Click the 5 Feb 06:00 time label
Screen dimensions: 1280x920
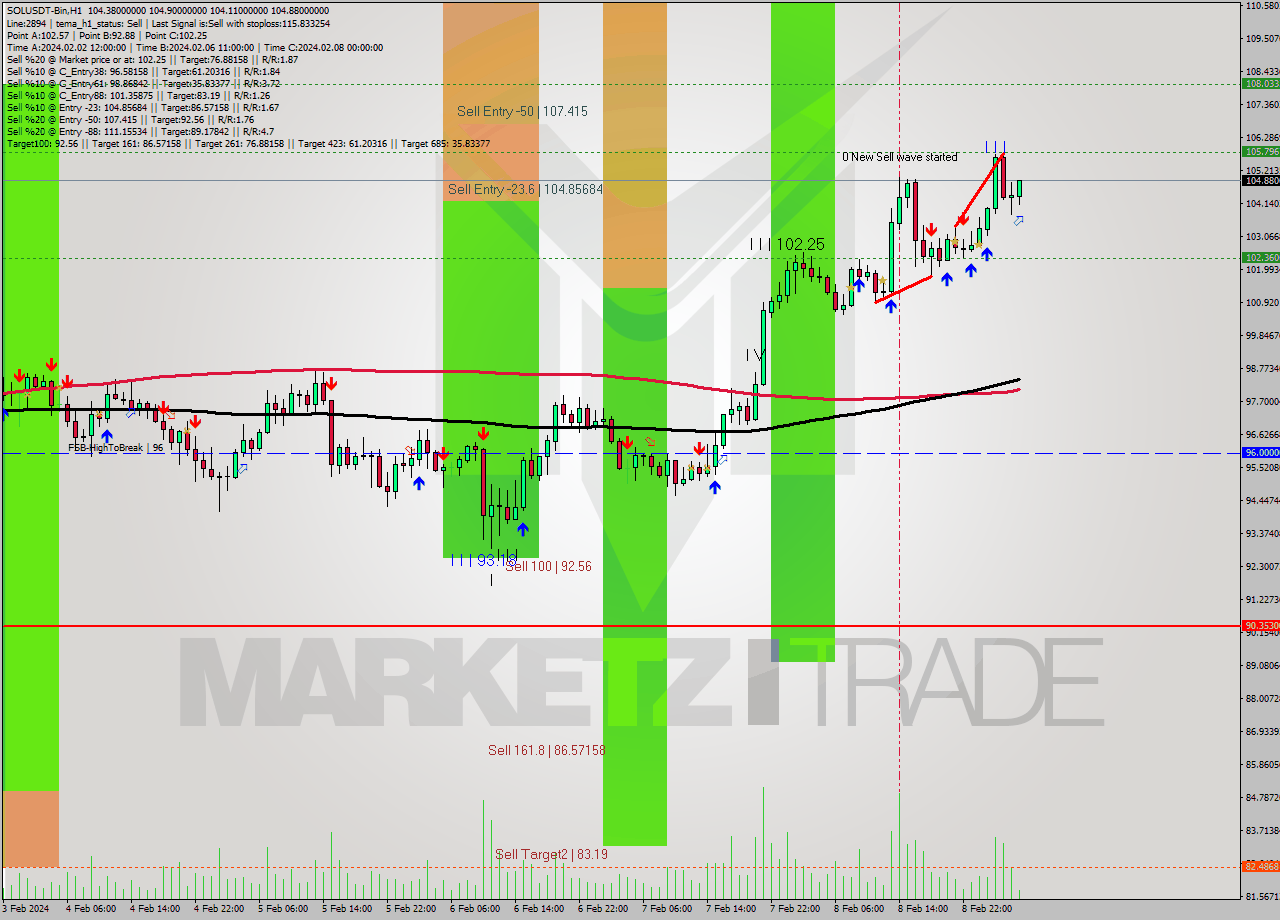[283, 909]
